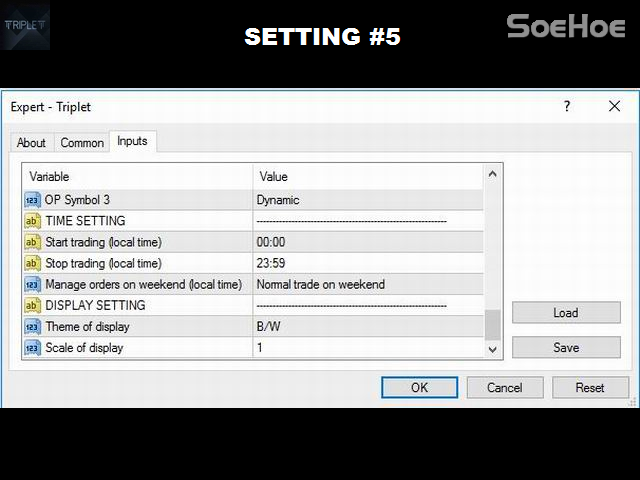The width and height of the screenshot is (640, 480).
Task: Click the Theme of display icon
Action: tap(32, 326)
